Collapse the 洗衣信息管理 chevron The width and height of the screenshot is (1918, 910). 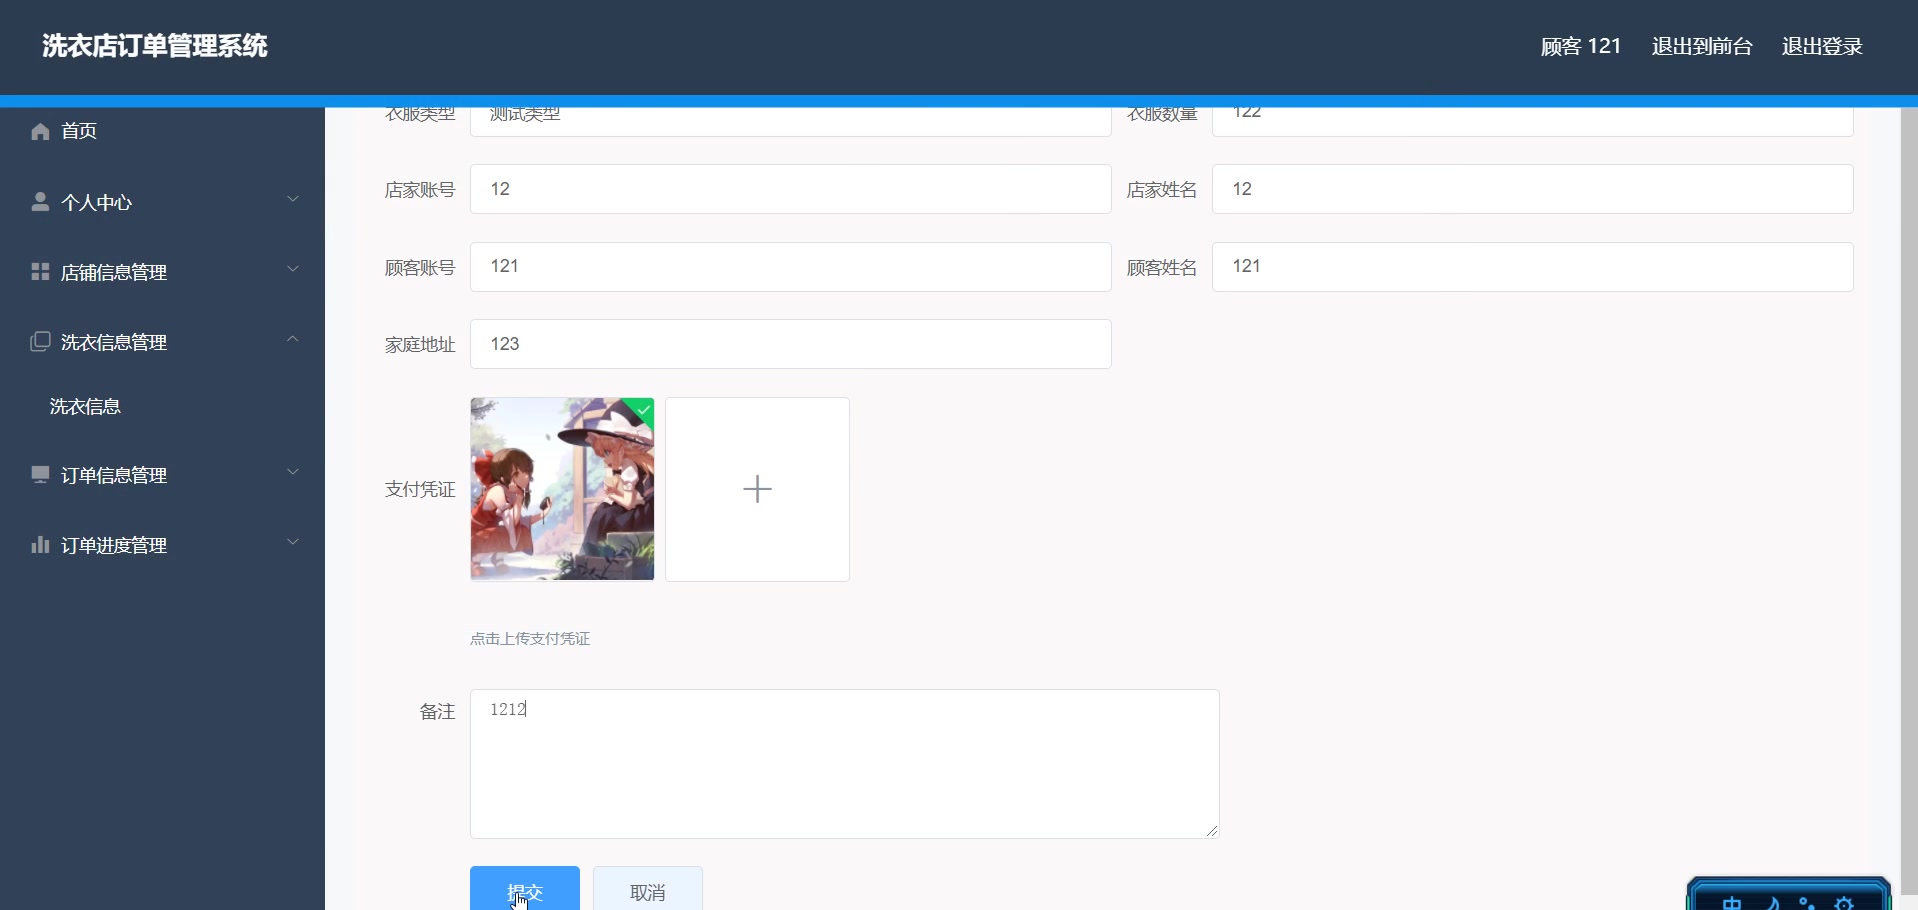(x=293, y=339)
